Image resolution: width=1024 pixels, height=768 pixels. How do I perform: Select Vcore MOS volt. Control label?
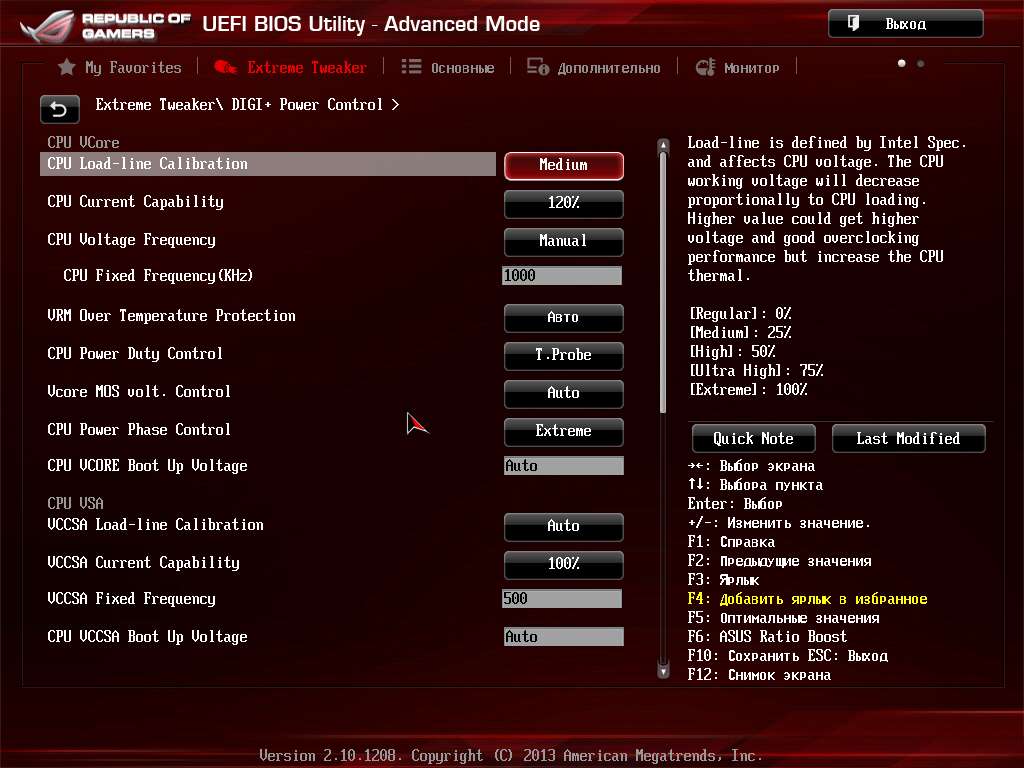[x=139, y=392]
